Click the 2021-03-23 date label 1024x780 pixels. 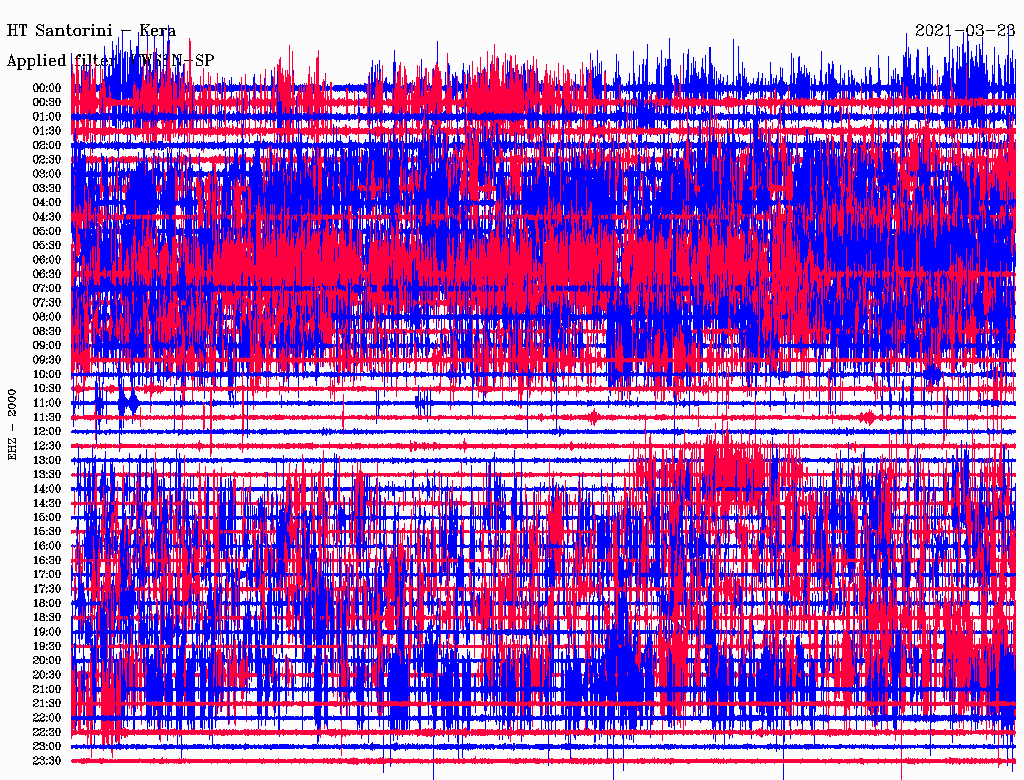[965, 31]
